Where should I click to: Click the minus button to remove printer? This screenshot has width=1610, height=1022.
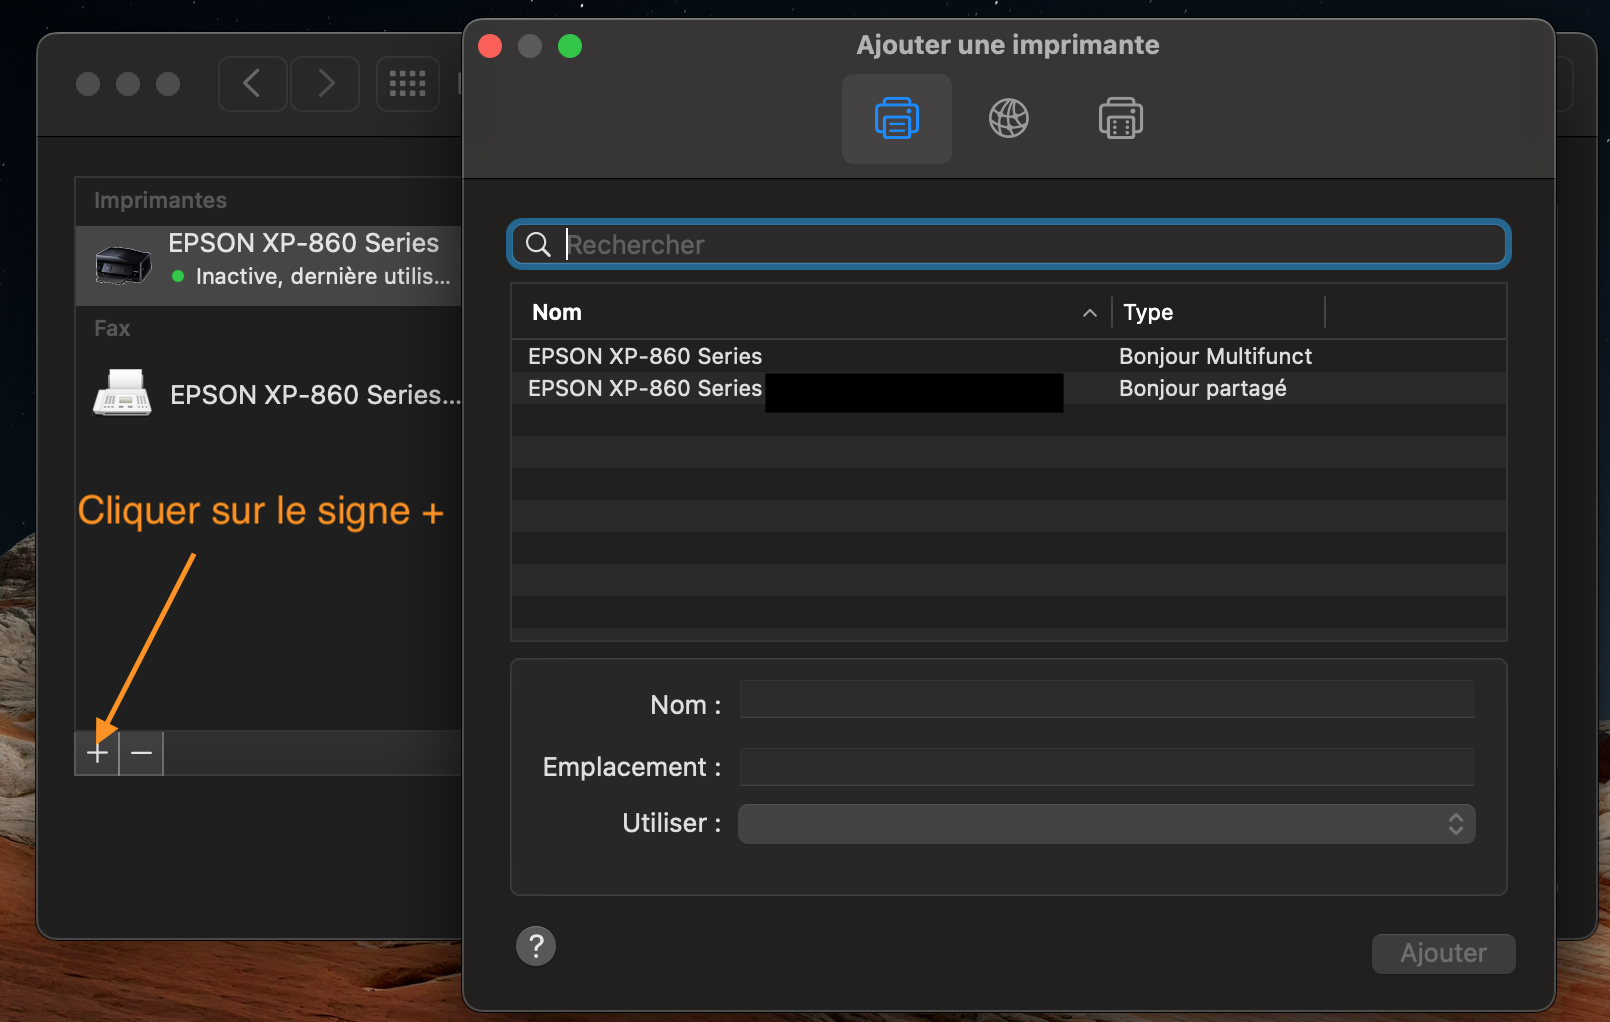pyautogui.click(x=142, y=753)
